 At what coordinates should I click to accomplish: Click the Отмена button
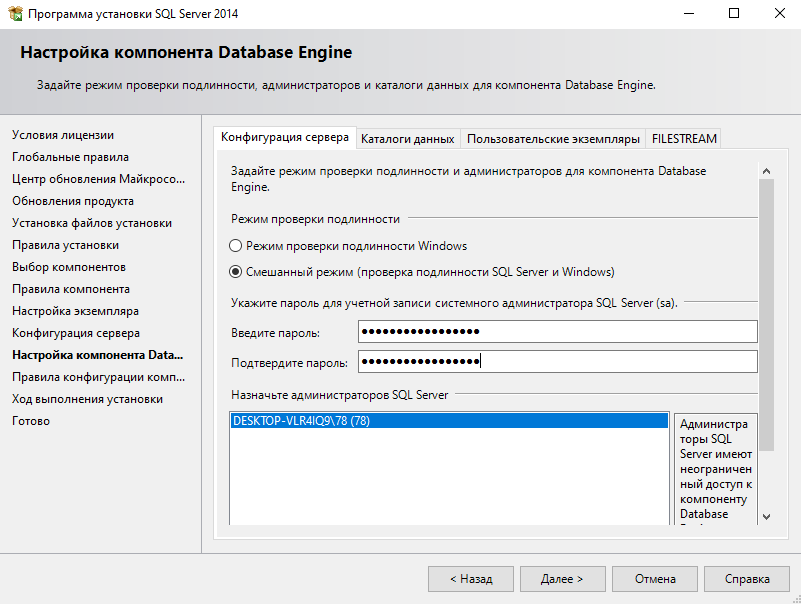click(x=655, y=579)
